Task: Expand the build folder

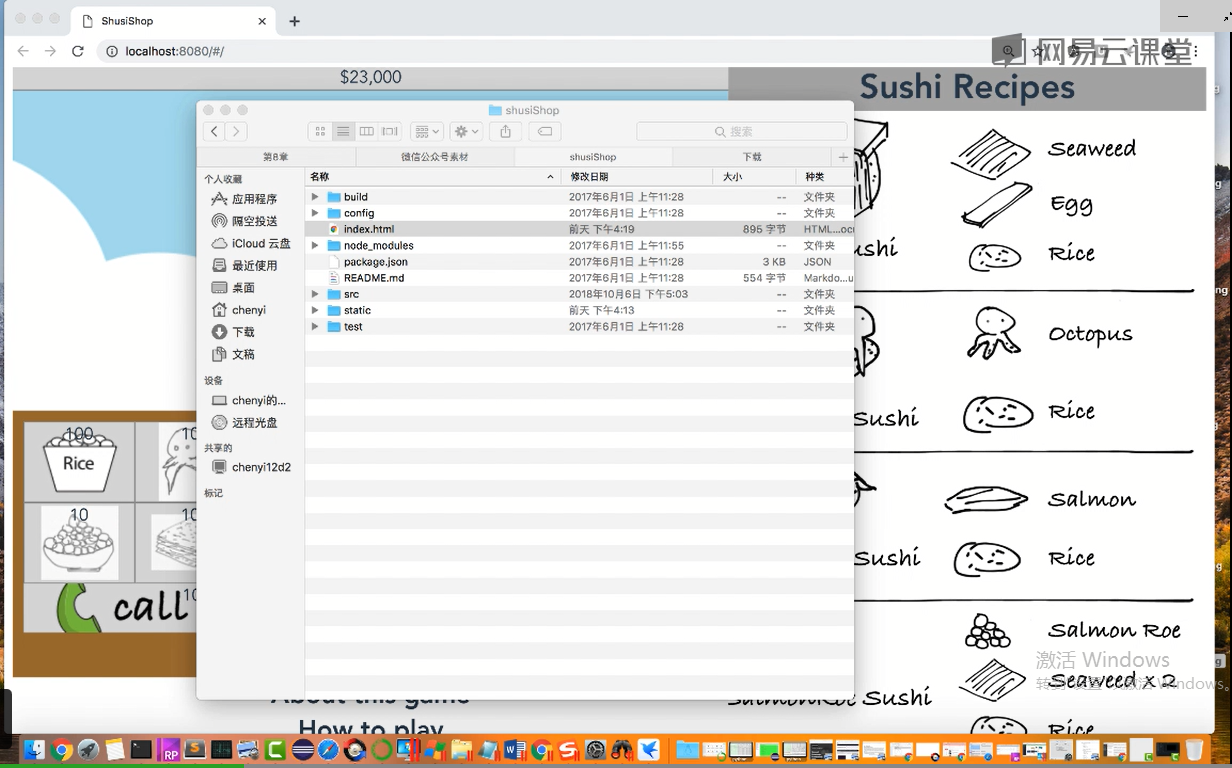Action: pyautogui.click(x=315, y=197)
